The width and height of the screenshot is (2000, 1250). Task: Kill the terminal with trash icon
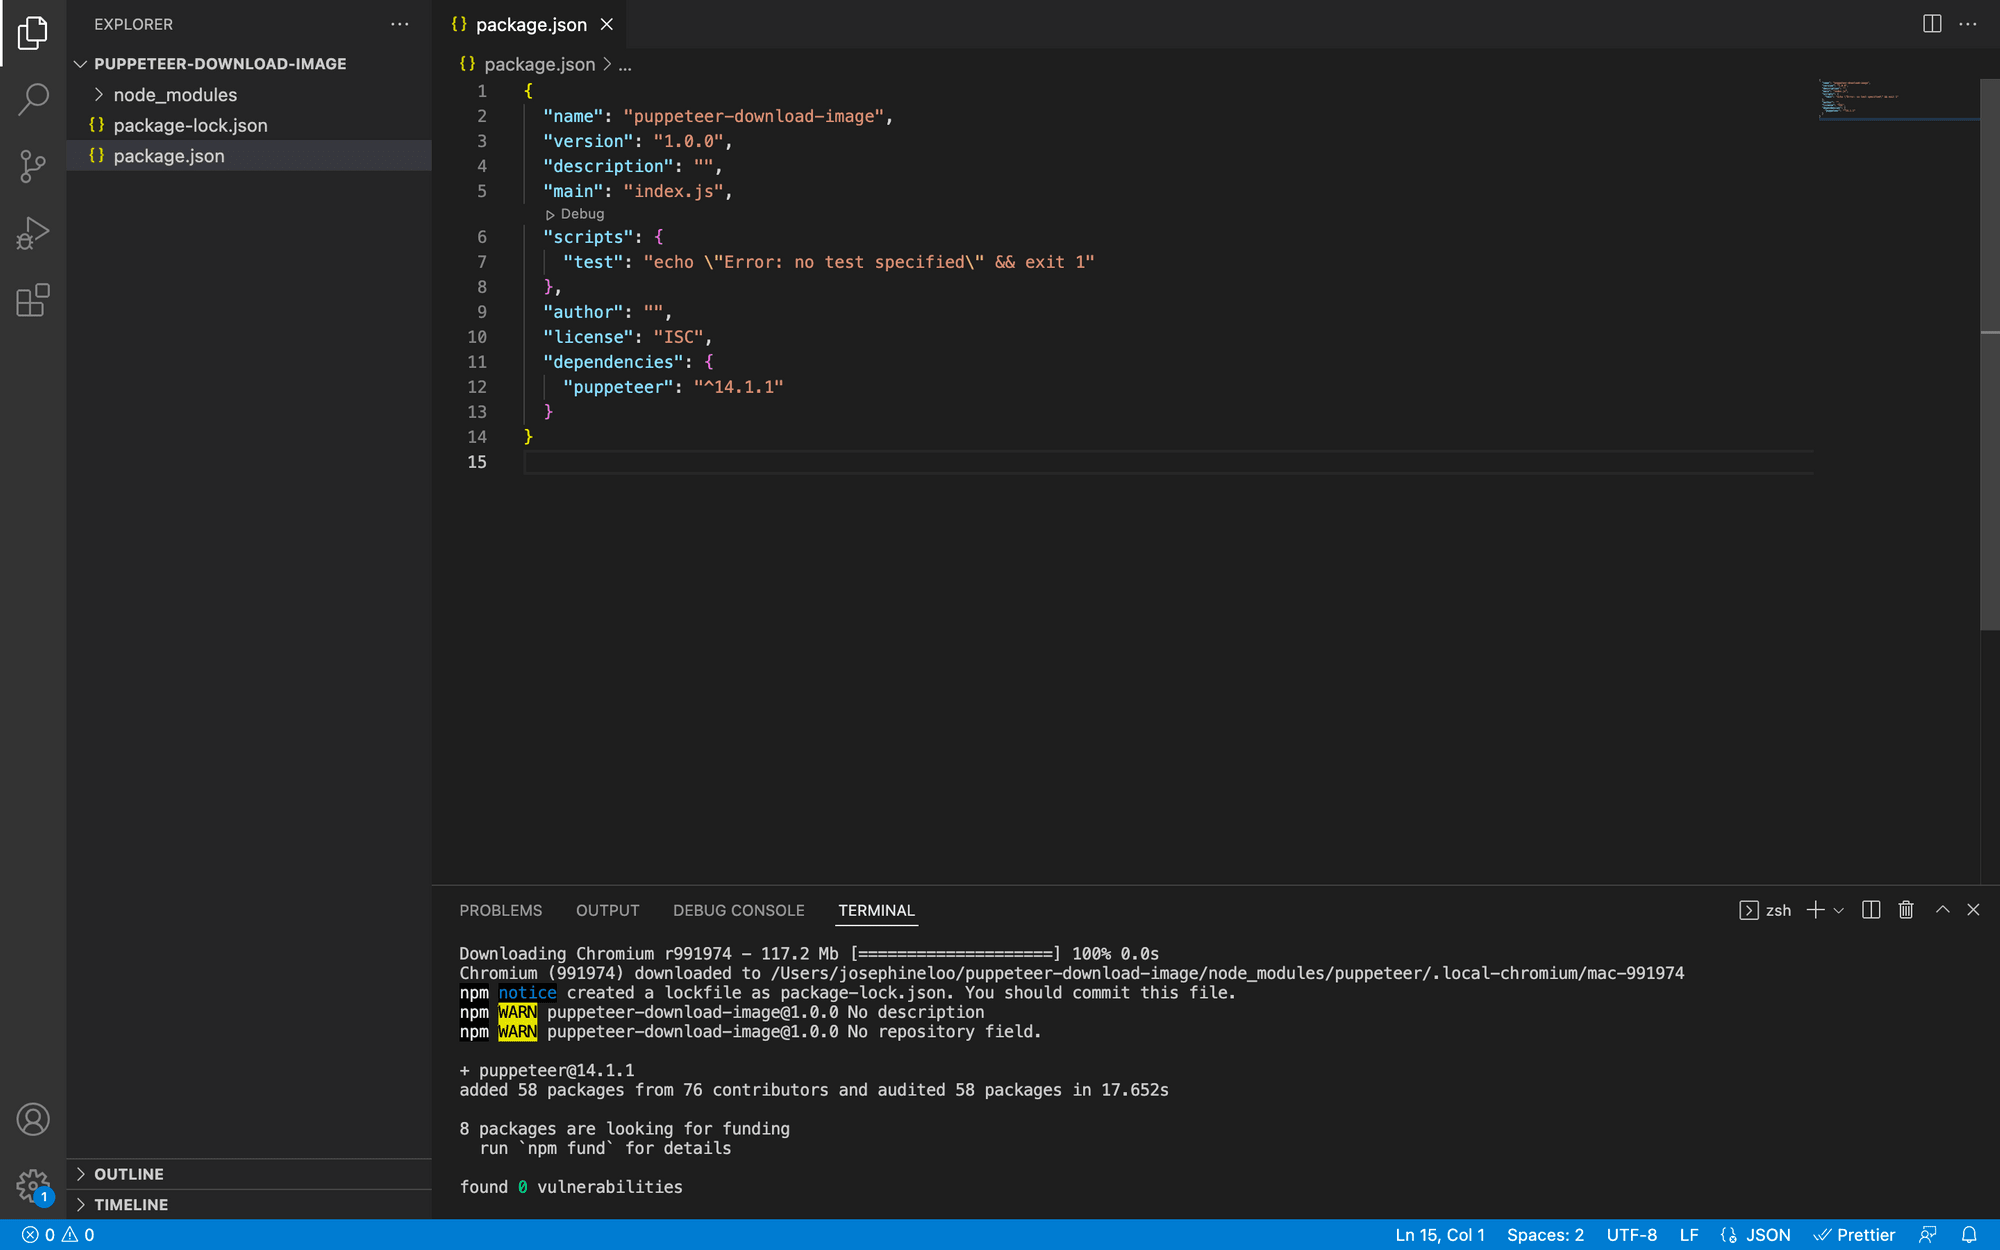[1906, 910]
